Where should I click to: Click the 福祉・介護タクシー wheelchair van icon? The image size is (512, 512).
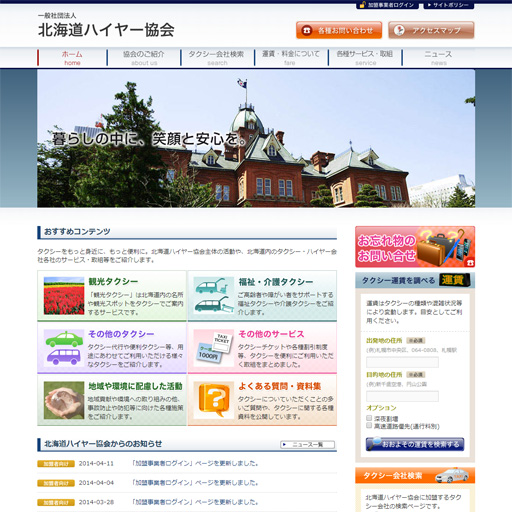[214, 296]
